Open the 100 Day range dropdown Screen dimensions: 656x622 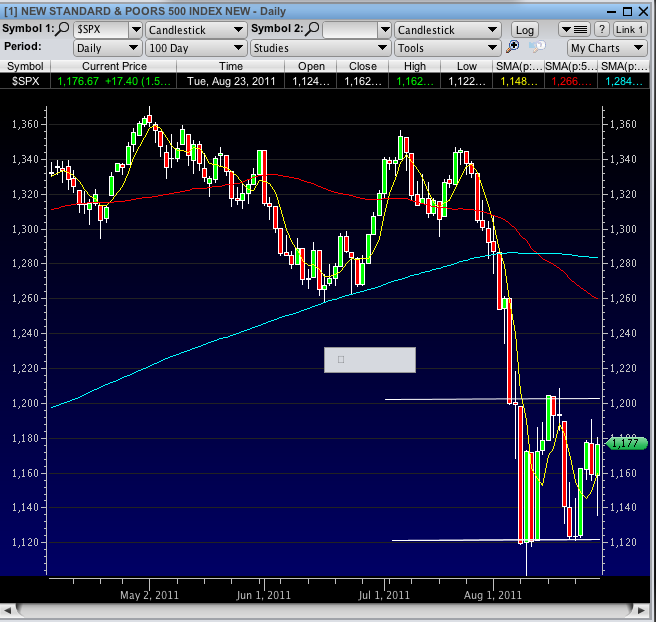coord(195,47)
